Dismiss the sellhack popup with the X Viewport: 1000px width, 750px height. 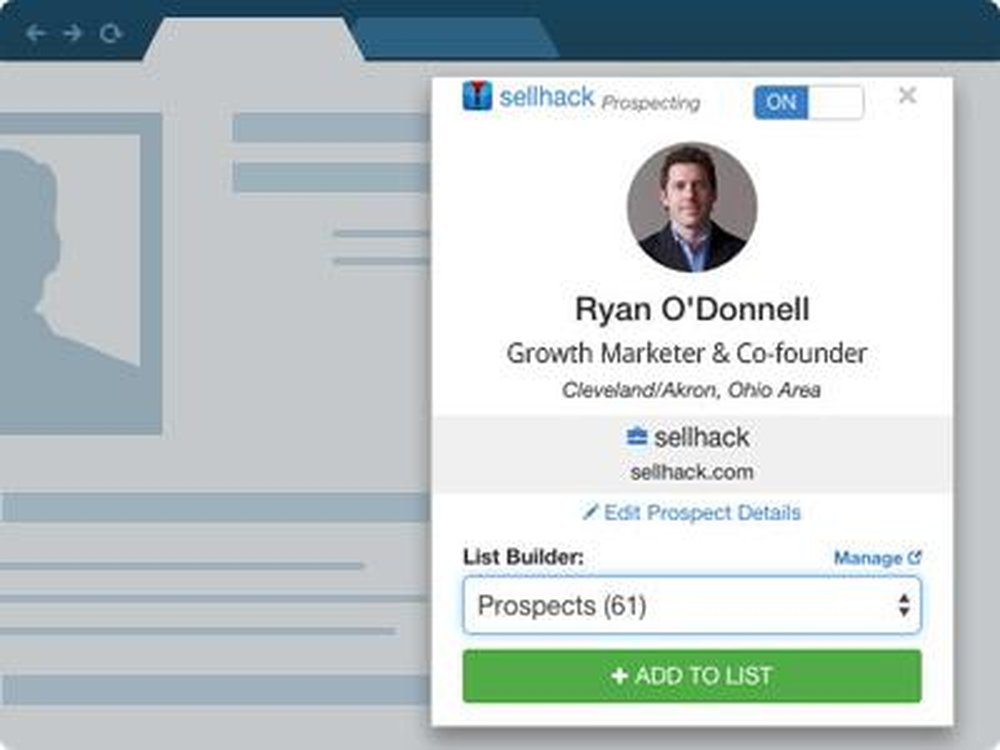click(907, 96)
